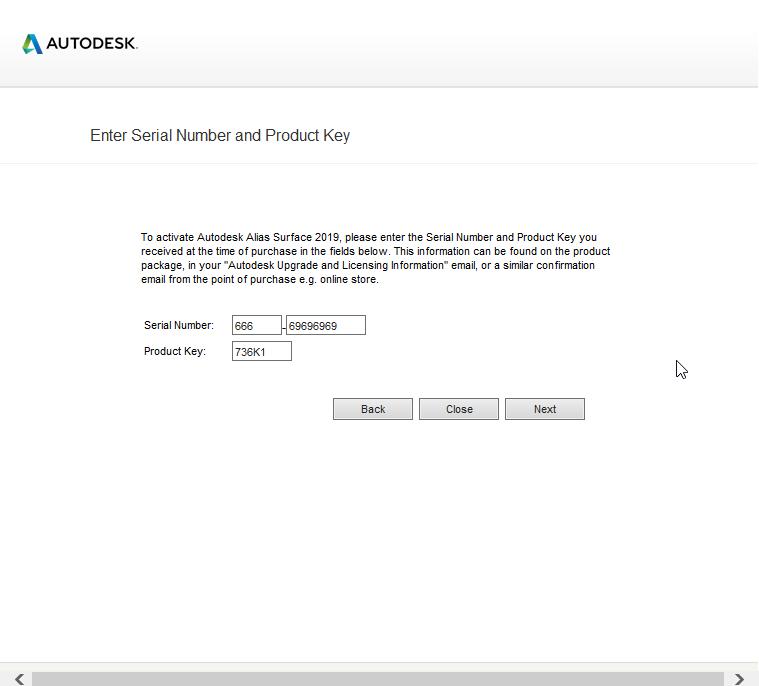Focus the serial number prefix field 666
The image size is (759, 686).
pyautogui.click(x=257, y=325)
